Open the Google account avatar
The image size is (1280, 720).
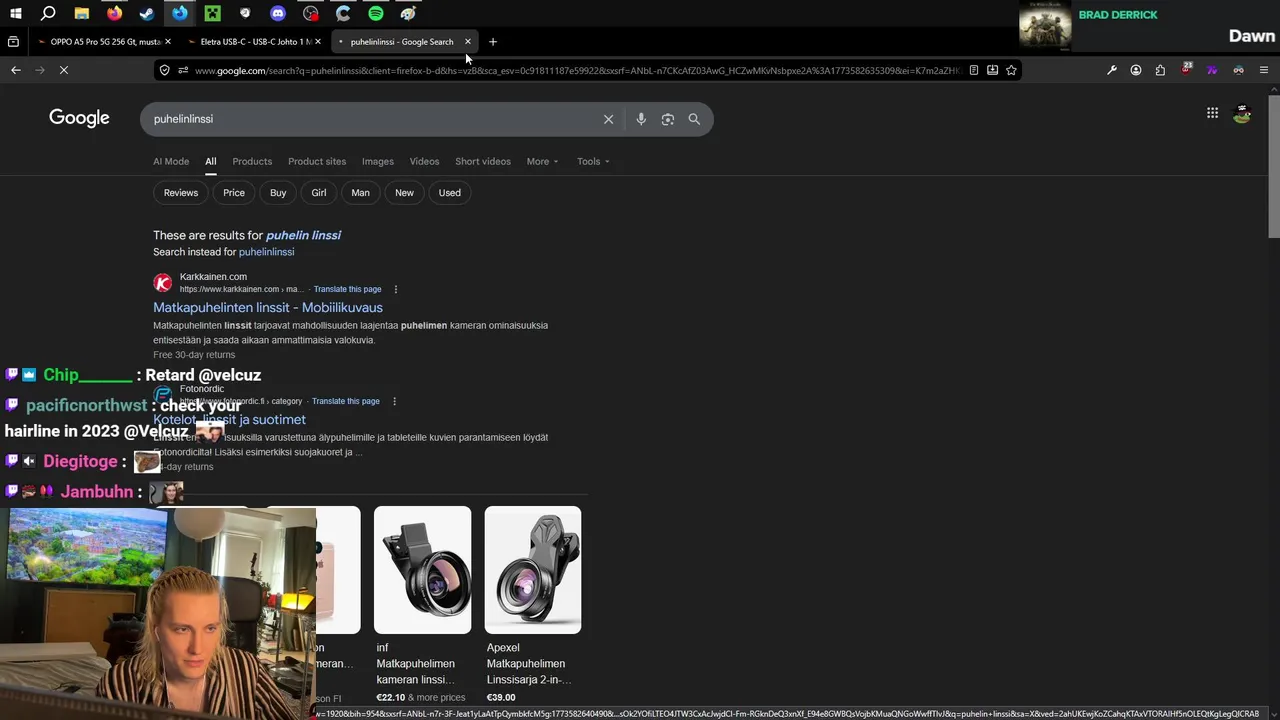[1242, 114]
